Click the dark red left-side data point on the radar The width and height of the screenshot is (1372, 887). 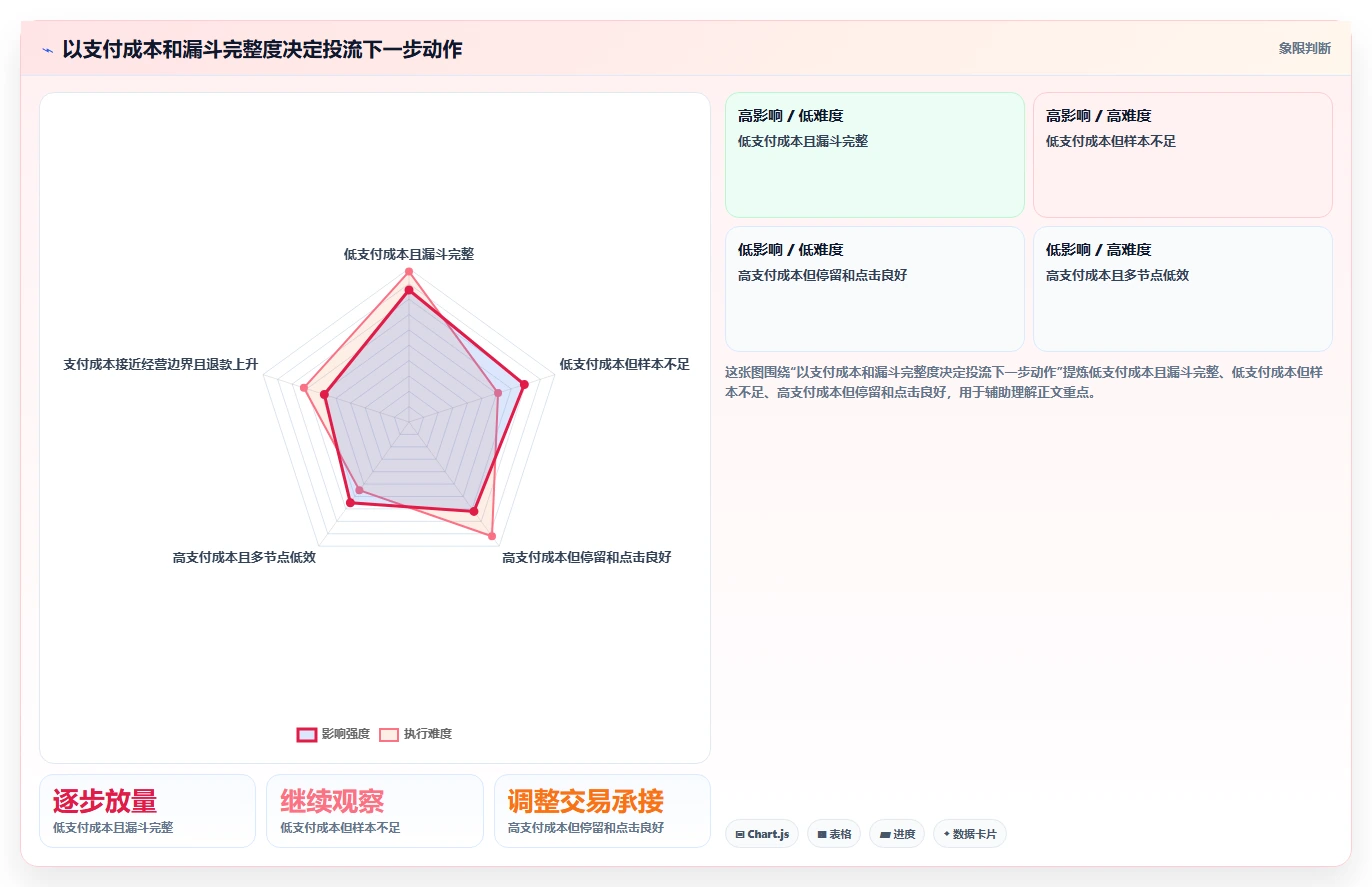(x=324, y=395)
